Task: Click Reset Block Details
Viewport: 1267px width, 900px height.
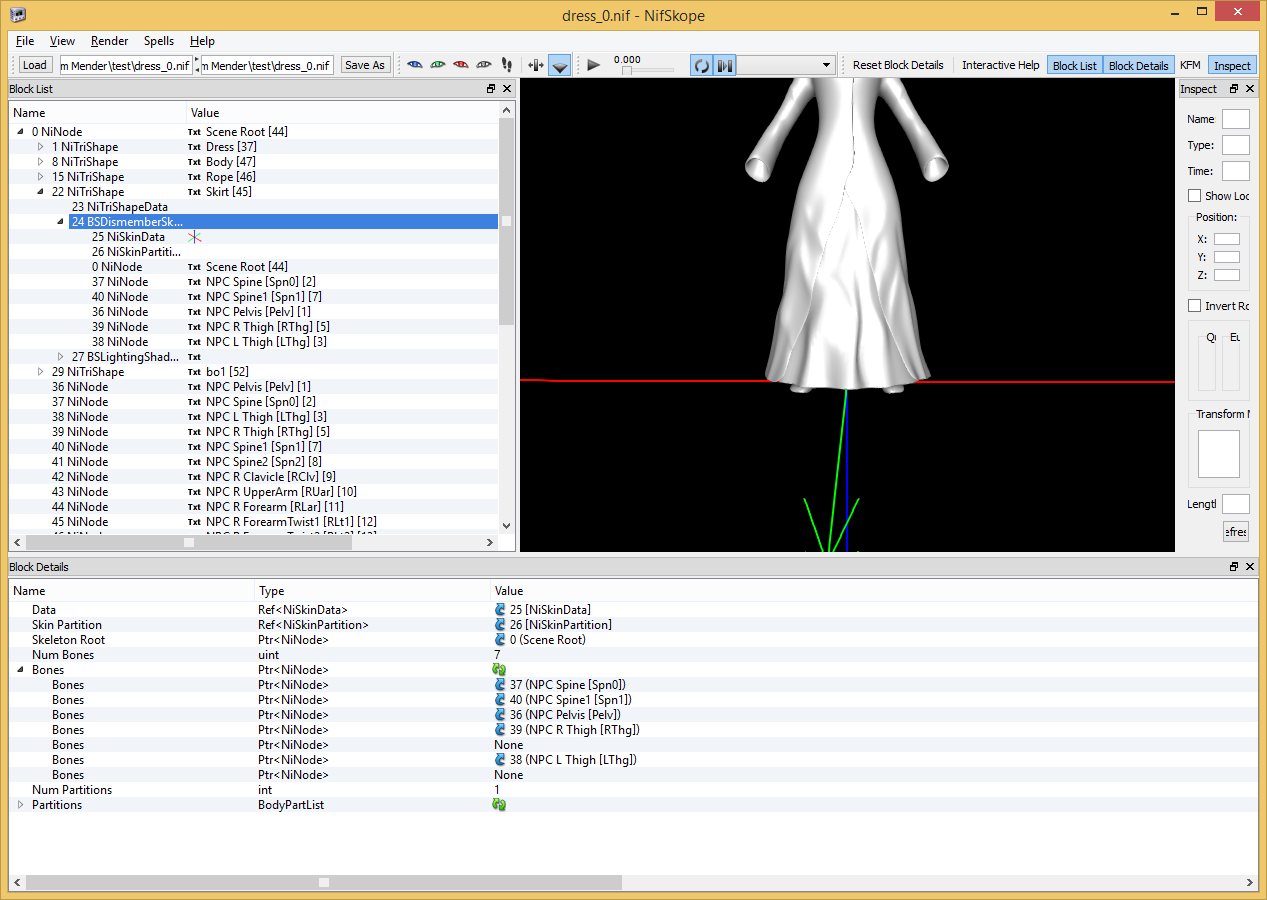Action: click(897, 64)
